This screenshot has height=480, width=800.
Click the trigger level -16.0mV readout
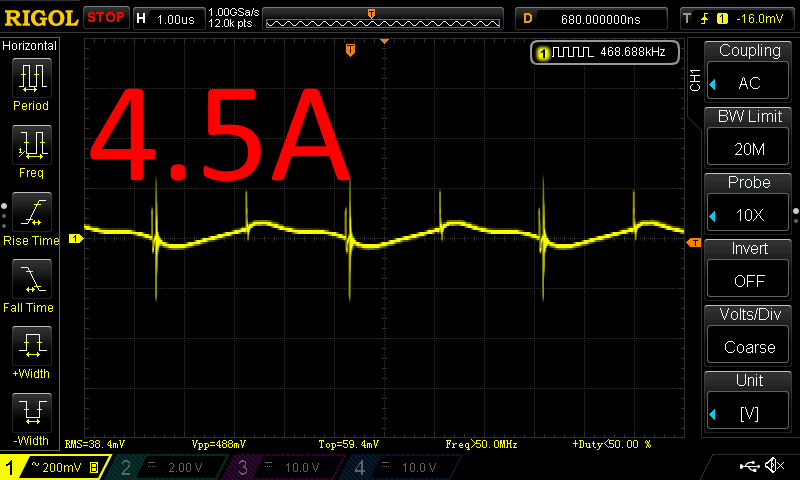pos(760,19)
